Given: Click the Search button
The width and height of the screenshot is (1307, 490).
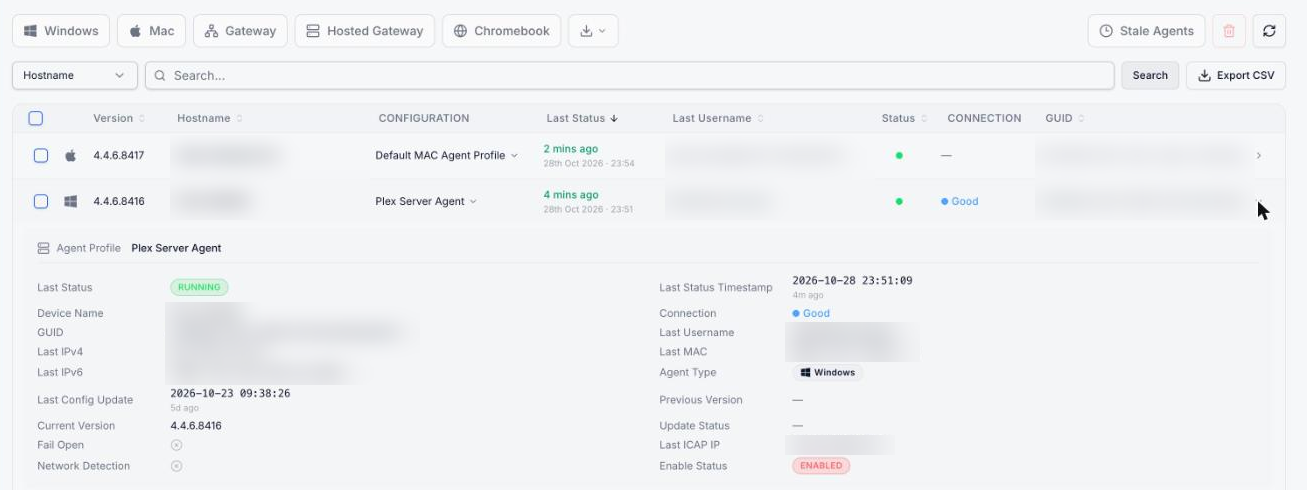Looking at the screenshot, I should click(x=1150, y=75).
